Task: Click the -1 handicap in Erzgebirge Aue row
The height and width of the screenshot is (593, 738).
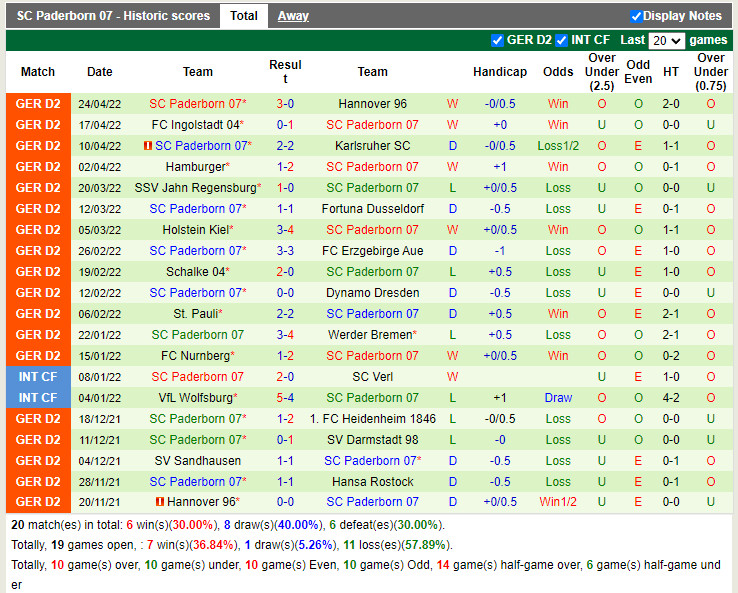Action: (500, 251)
